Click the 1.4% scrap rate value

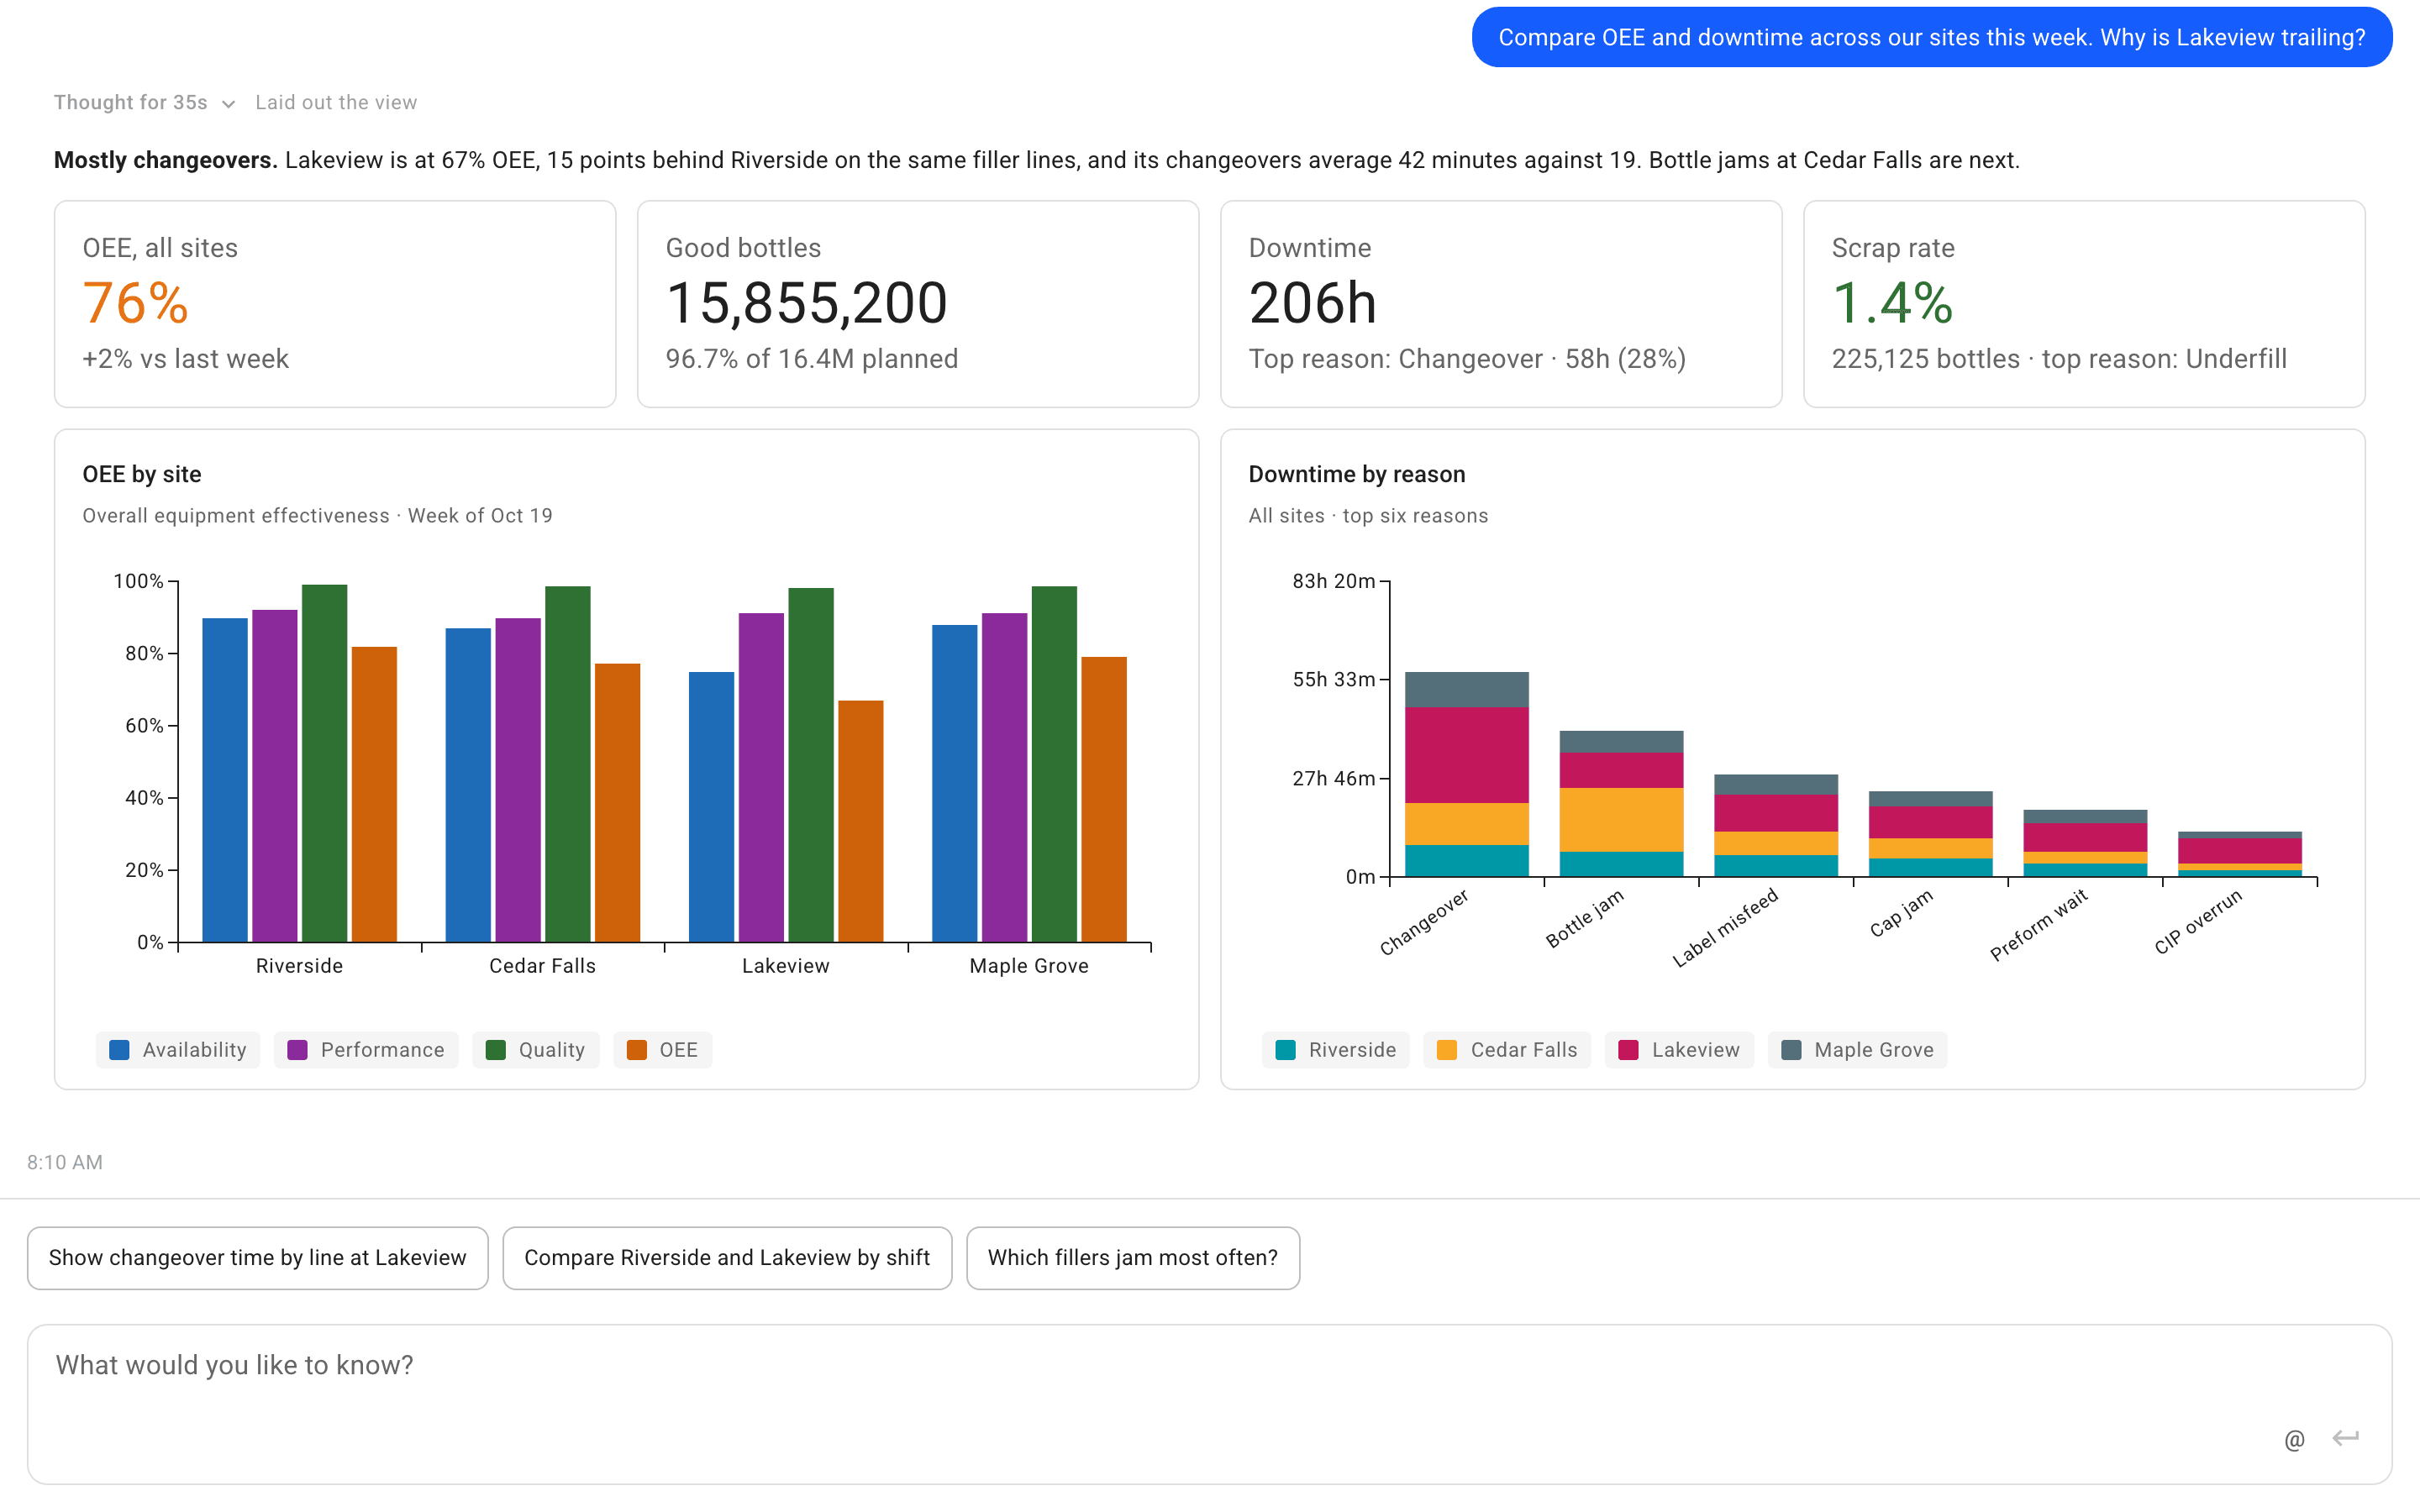click(x=1892, y=303)
